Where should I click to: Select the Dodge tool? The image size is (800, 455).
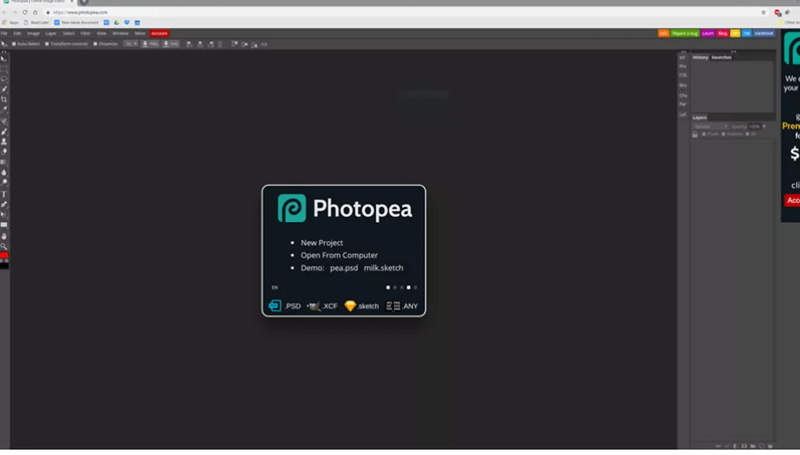tap(4, 183)
